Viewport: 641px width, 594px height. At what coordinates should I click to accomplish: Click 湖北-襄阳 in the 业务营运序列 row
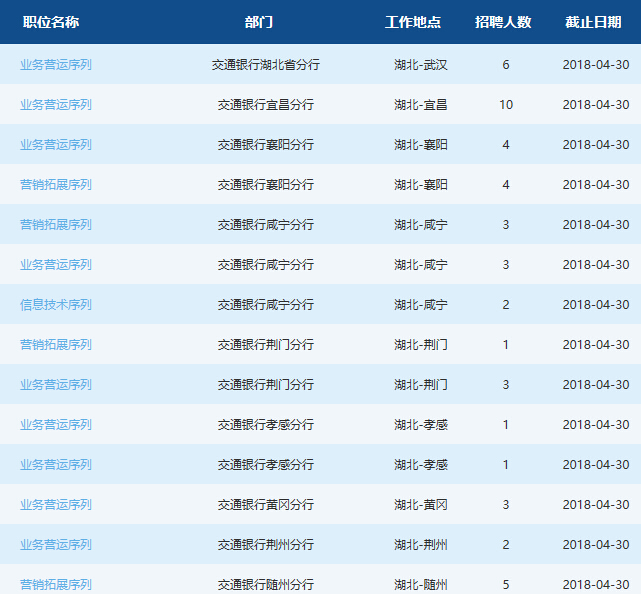(421, 145)
